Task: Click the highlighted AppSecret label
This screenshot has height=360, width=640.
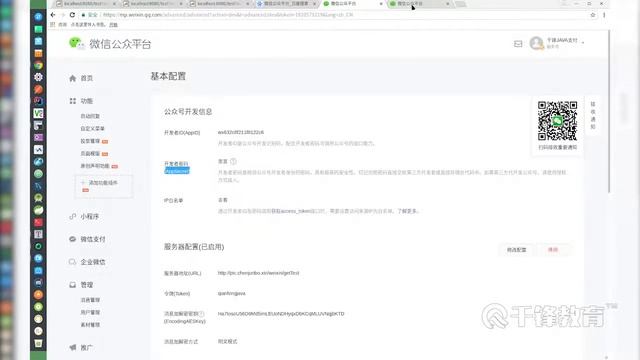Action: (177, 171)
